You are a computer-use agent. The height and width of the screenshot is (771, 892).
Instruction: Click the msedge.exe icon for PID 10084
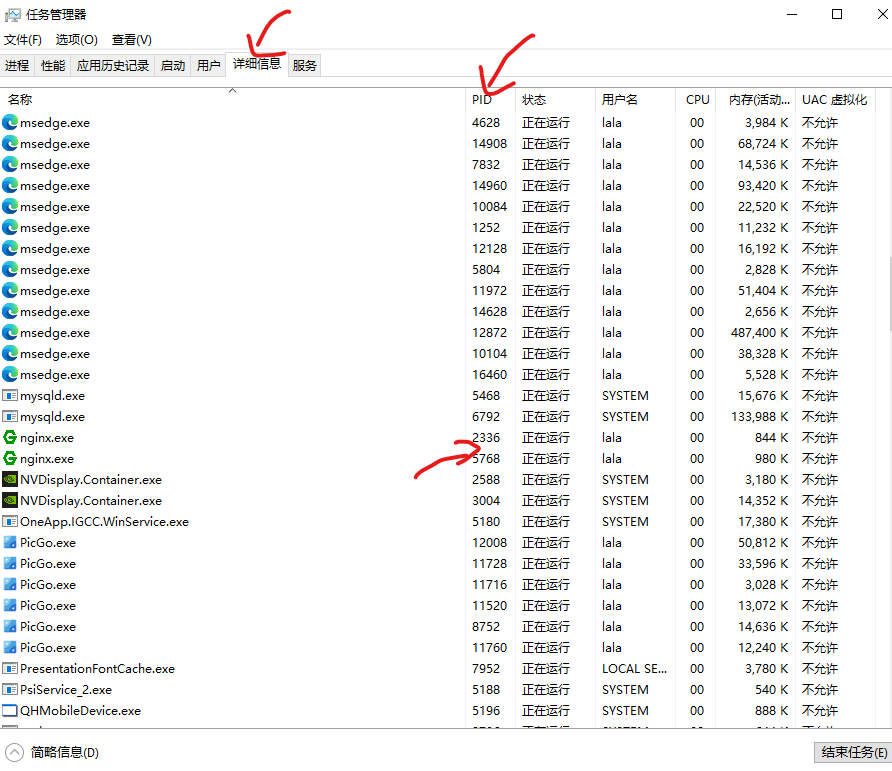point(10,207)
